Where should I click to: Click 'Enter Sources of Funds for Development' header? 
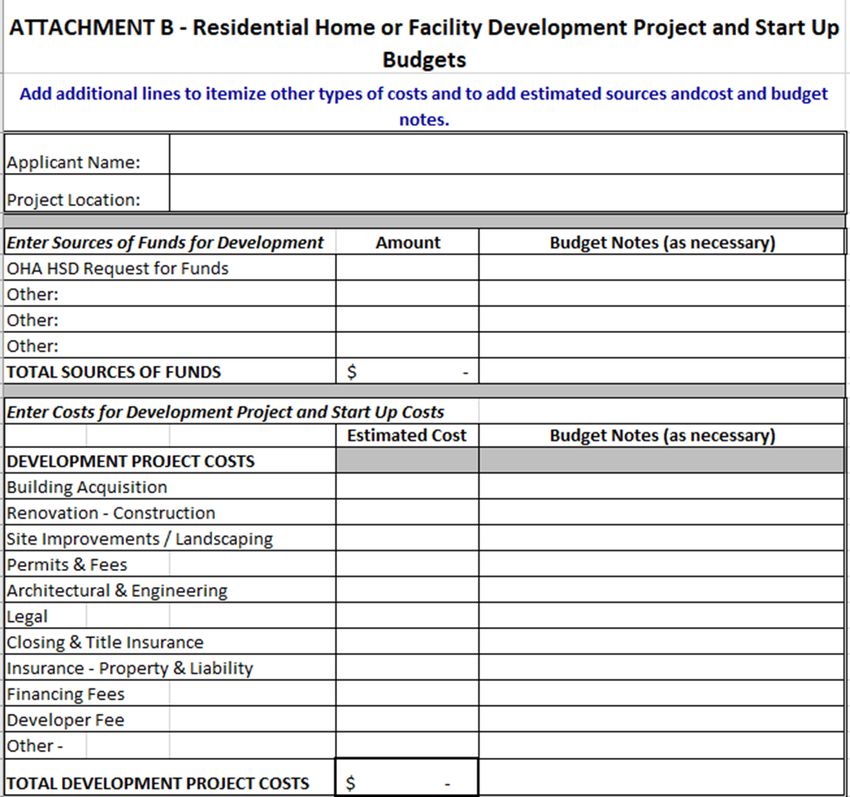[x=165, y=242]
